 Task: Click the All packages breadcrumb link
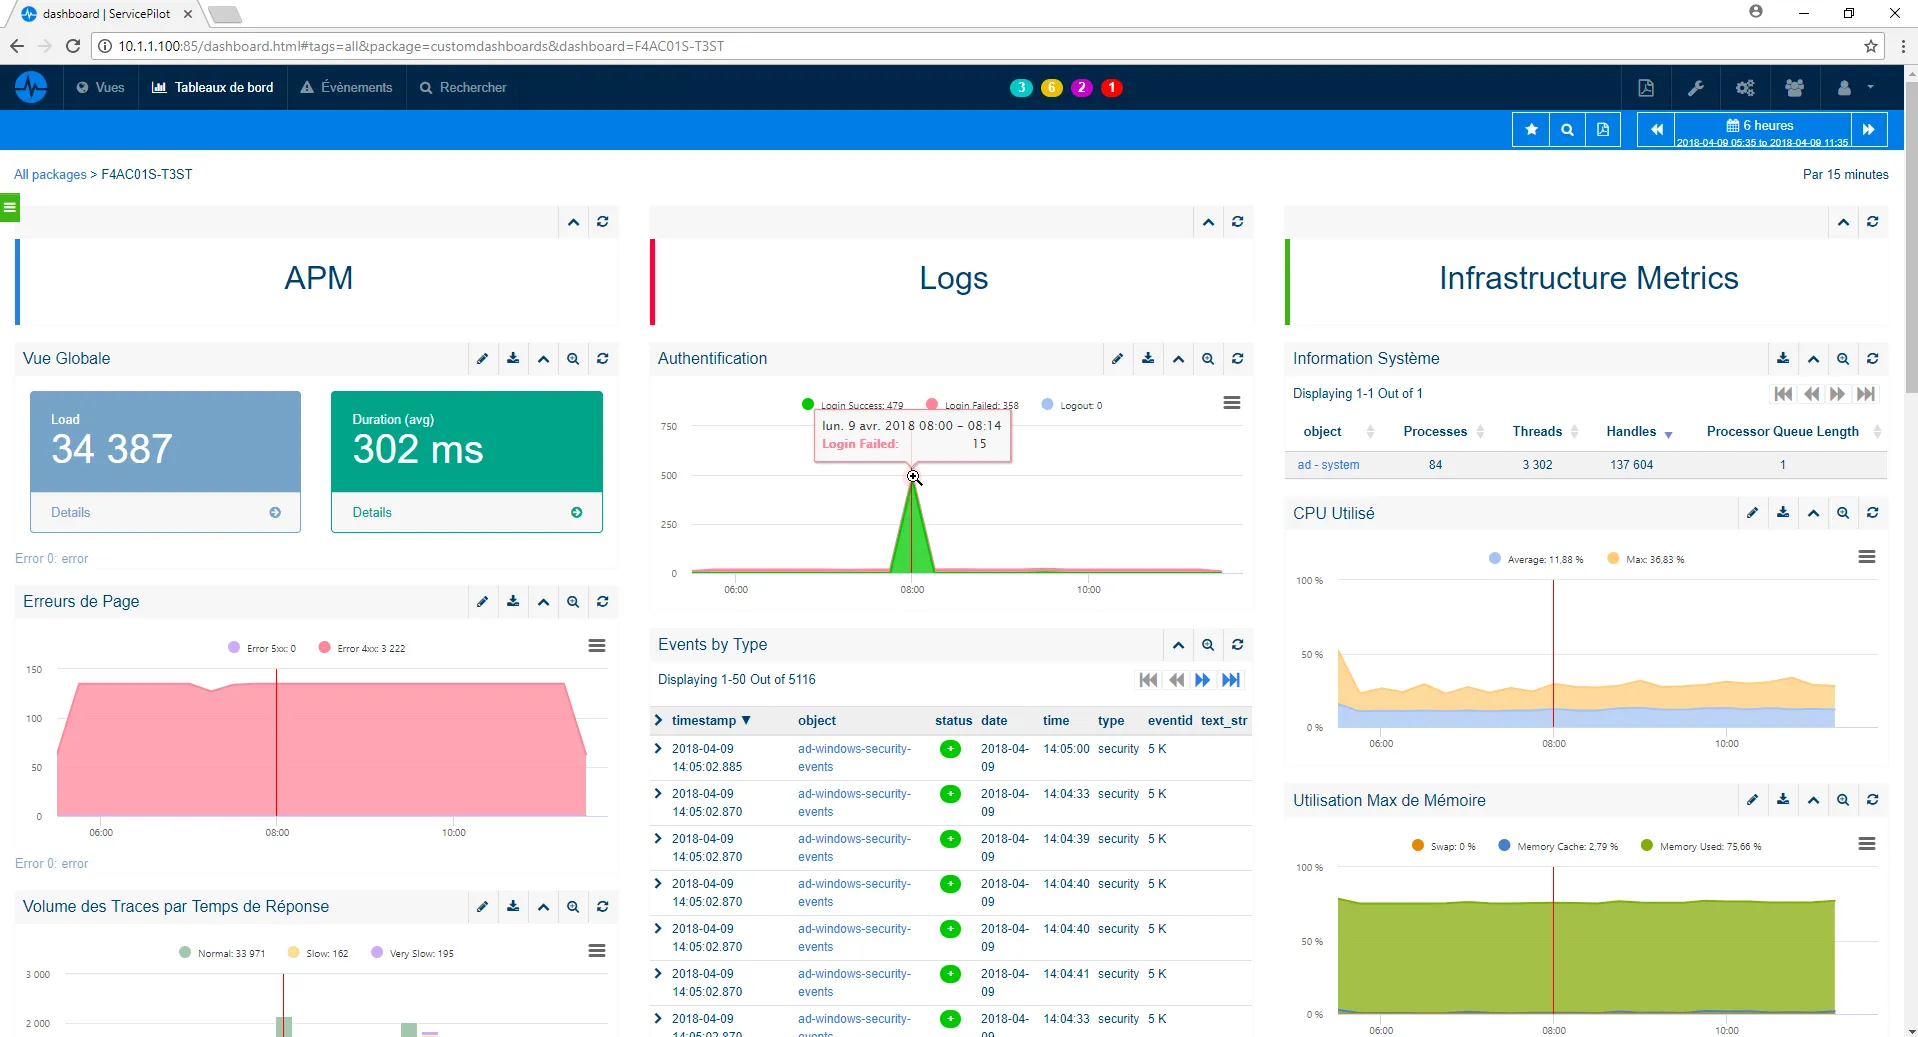(x=50, y=174)
